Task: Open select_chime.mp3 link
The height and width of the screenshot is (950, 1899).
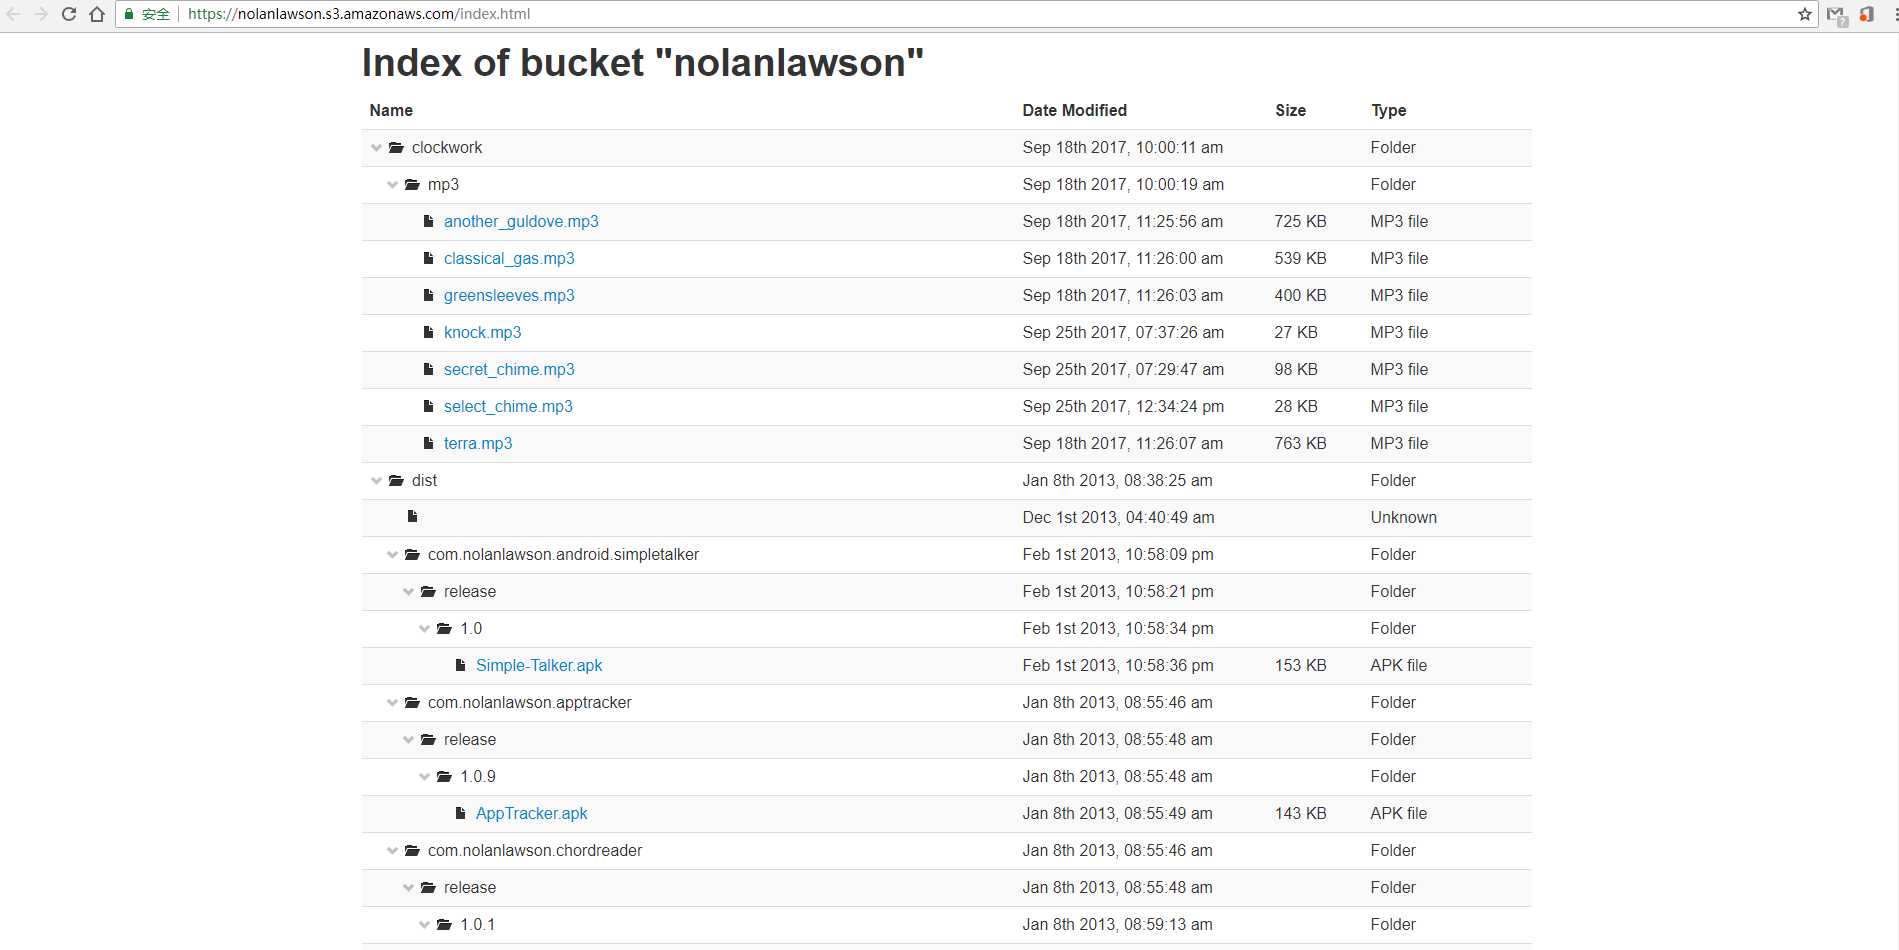Action: click(x=508, y=406)
